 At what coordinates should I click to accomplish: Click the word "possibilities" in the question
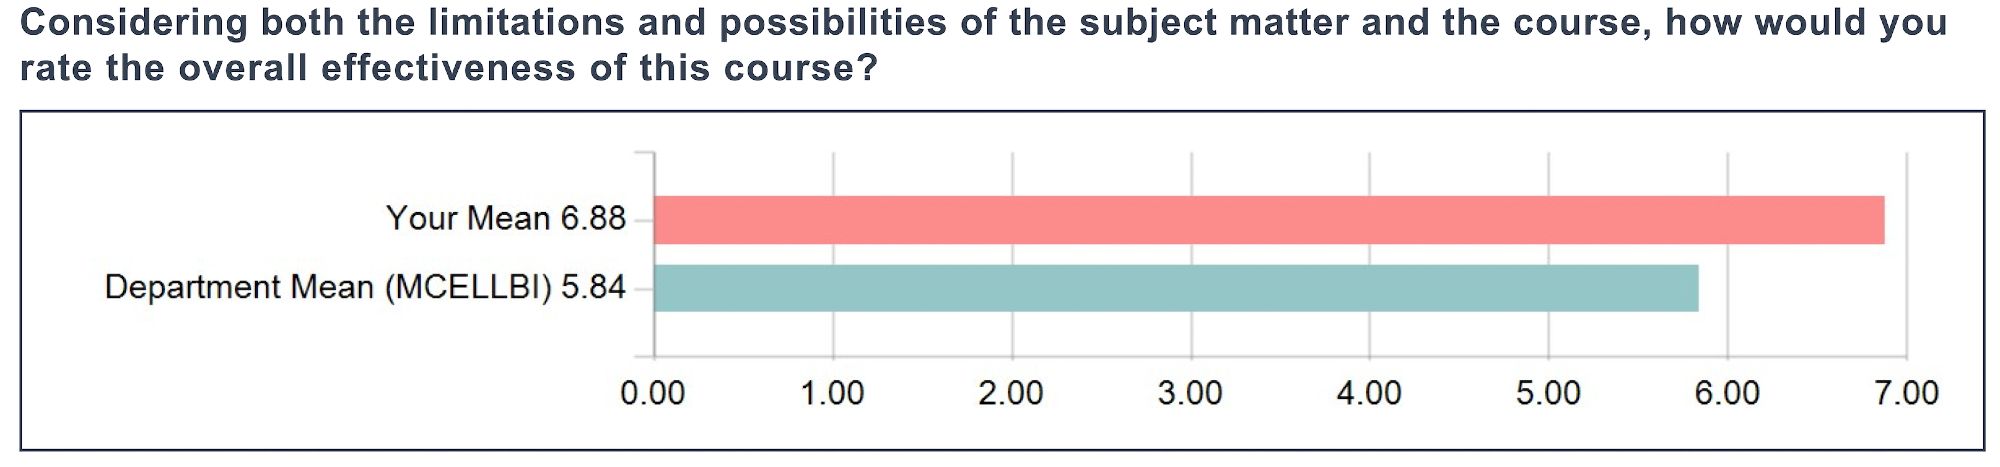pyautogui.click(x=833, y=22)
